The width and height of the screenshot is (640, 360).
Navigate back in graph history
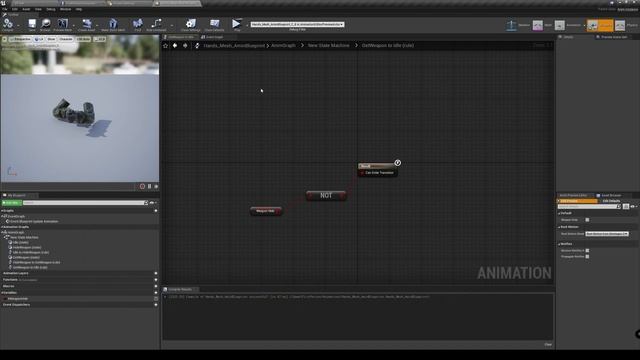click(x=175, y=46)
